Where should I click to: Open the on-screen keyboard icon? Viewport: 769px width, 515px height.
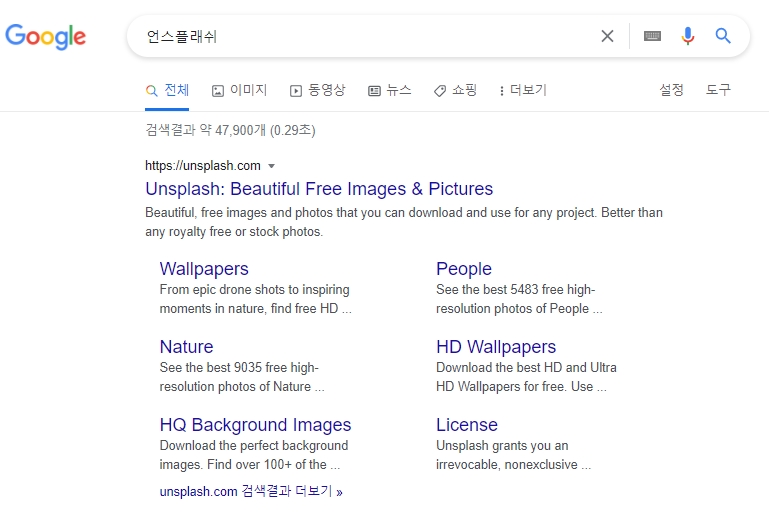pyautogui.click(x=652, y=36)
